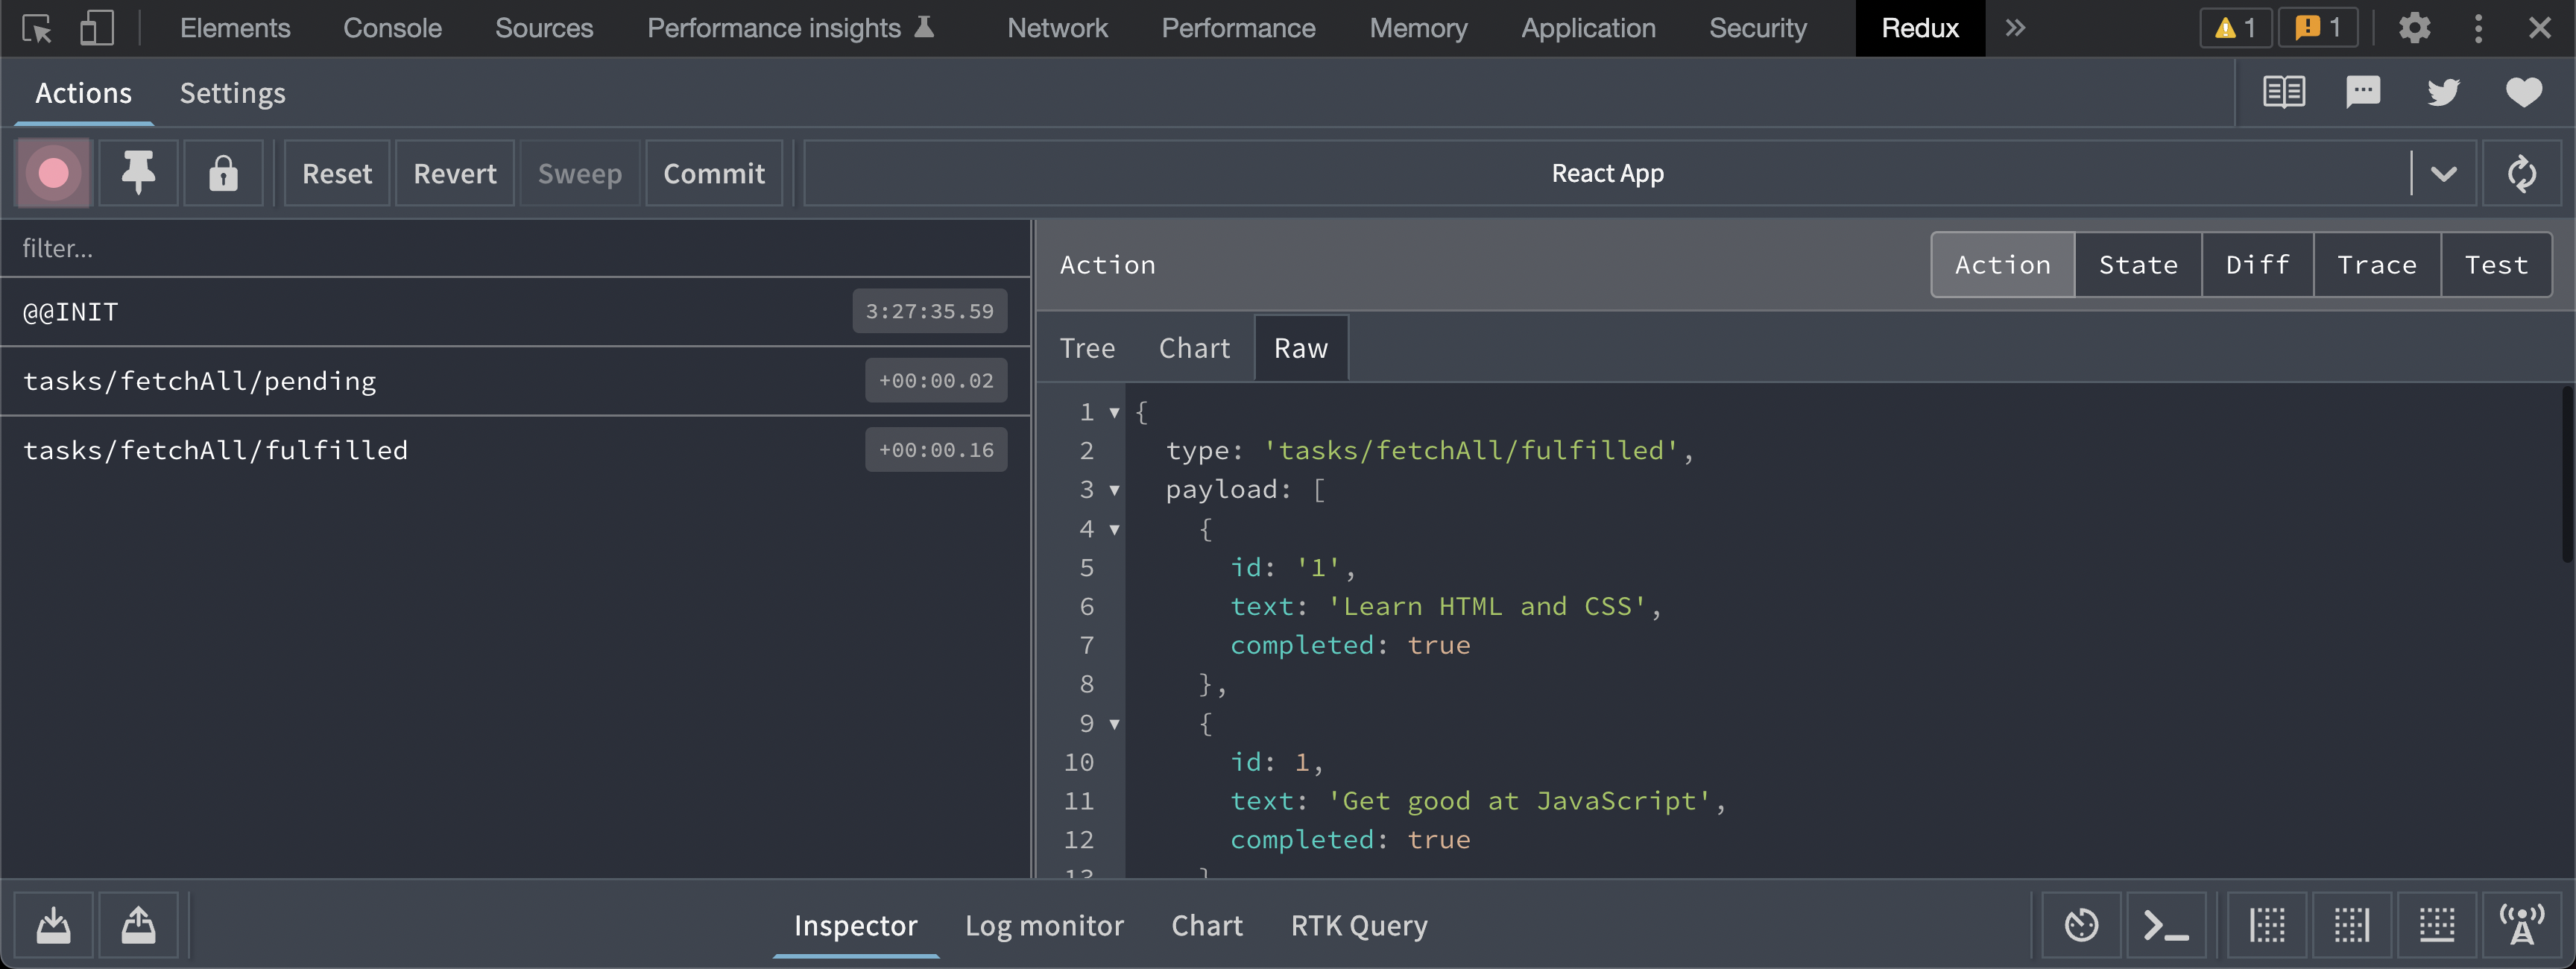Toggle the lock changes padlock
The image size is (2576, 969).
pos(223,173)
